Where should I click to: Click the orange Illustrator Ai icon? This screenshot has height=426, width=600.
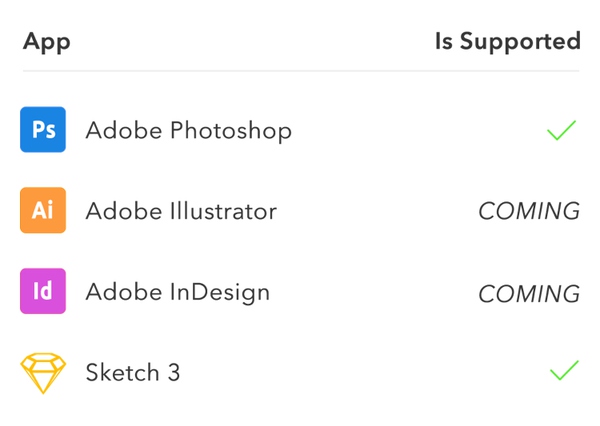pyautogui.click(x=43, y=211)
